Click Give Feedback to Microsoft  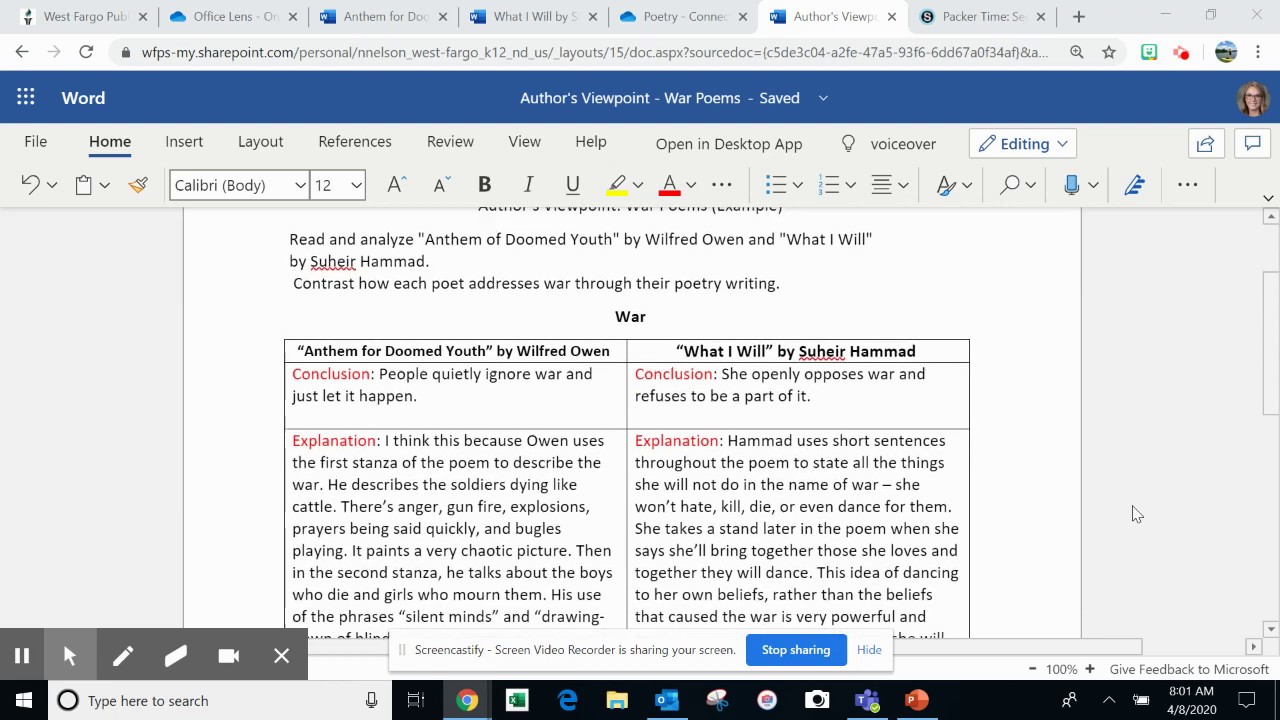(1189, 669)
